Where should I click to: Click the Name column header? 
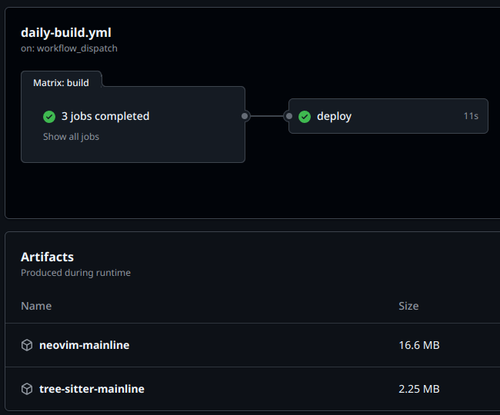(36, 306)
